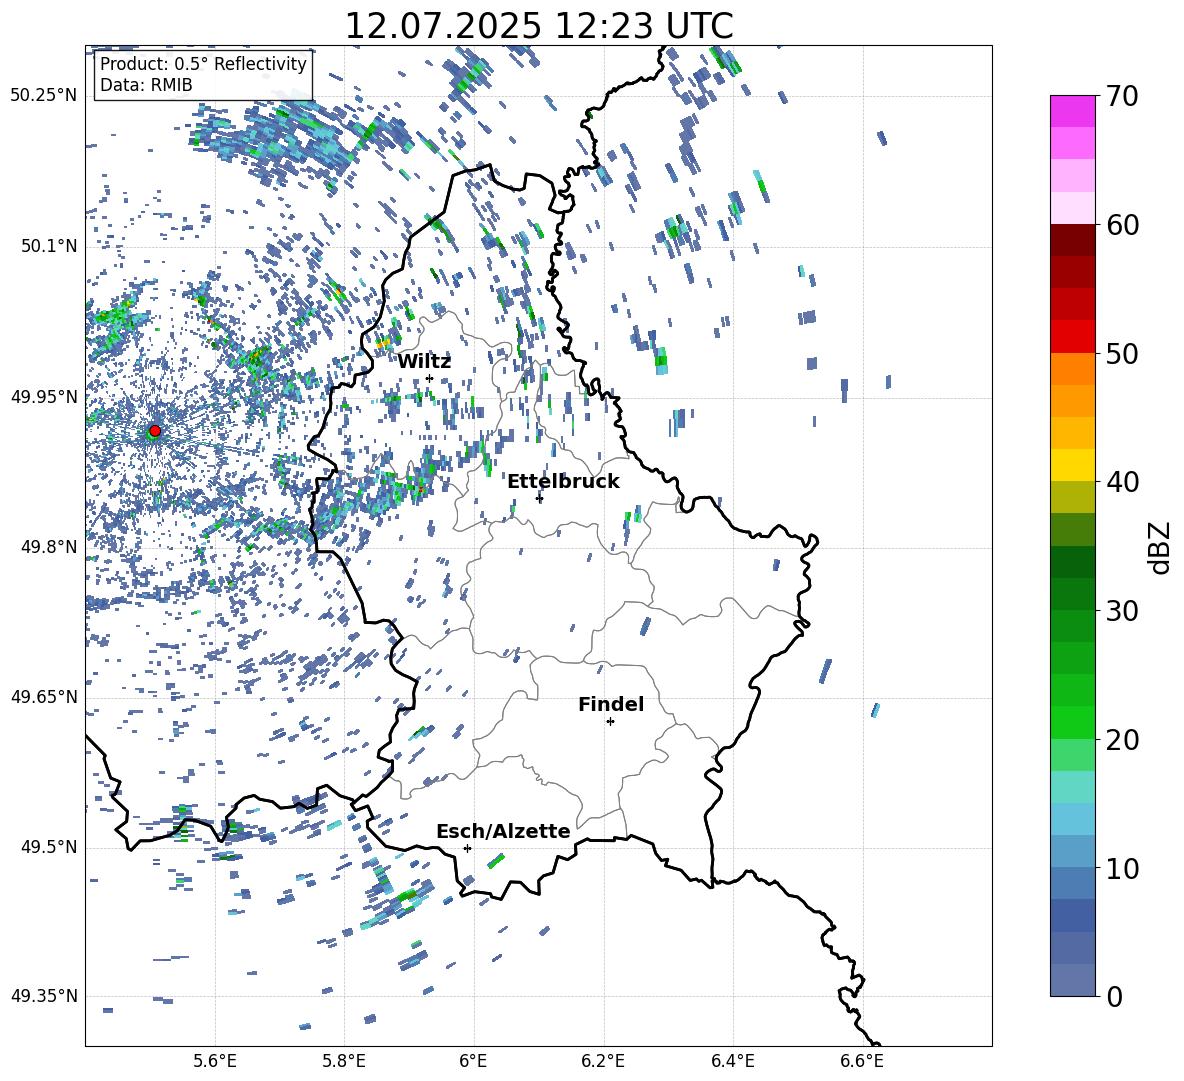Screen dimensions: 1184x1081
Task: Click the title 12.07.2025 12:23 UTC
Action: click(539, 26)
